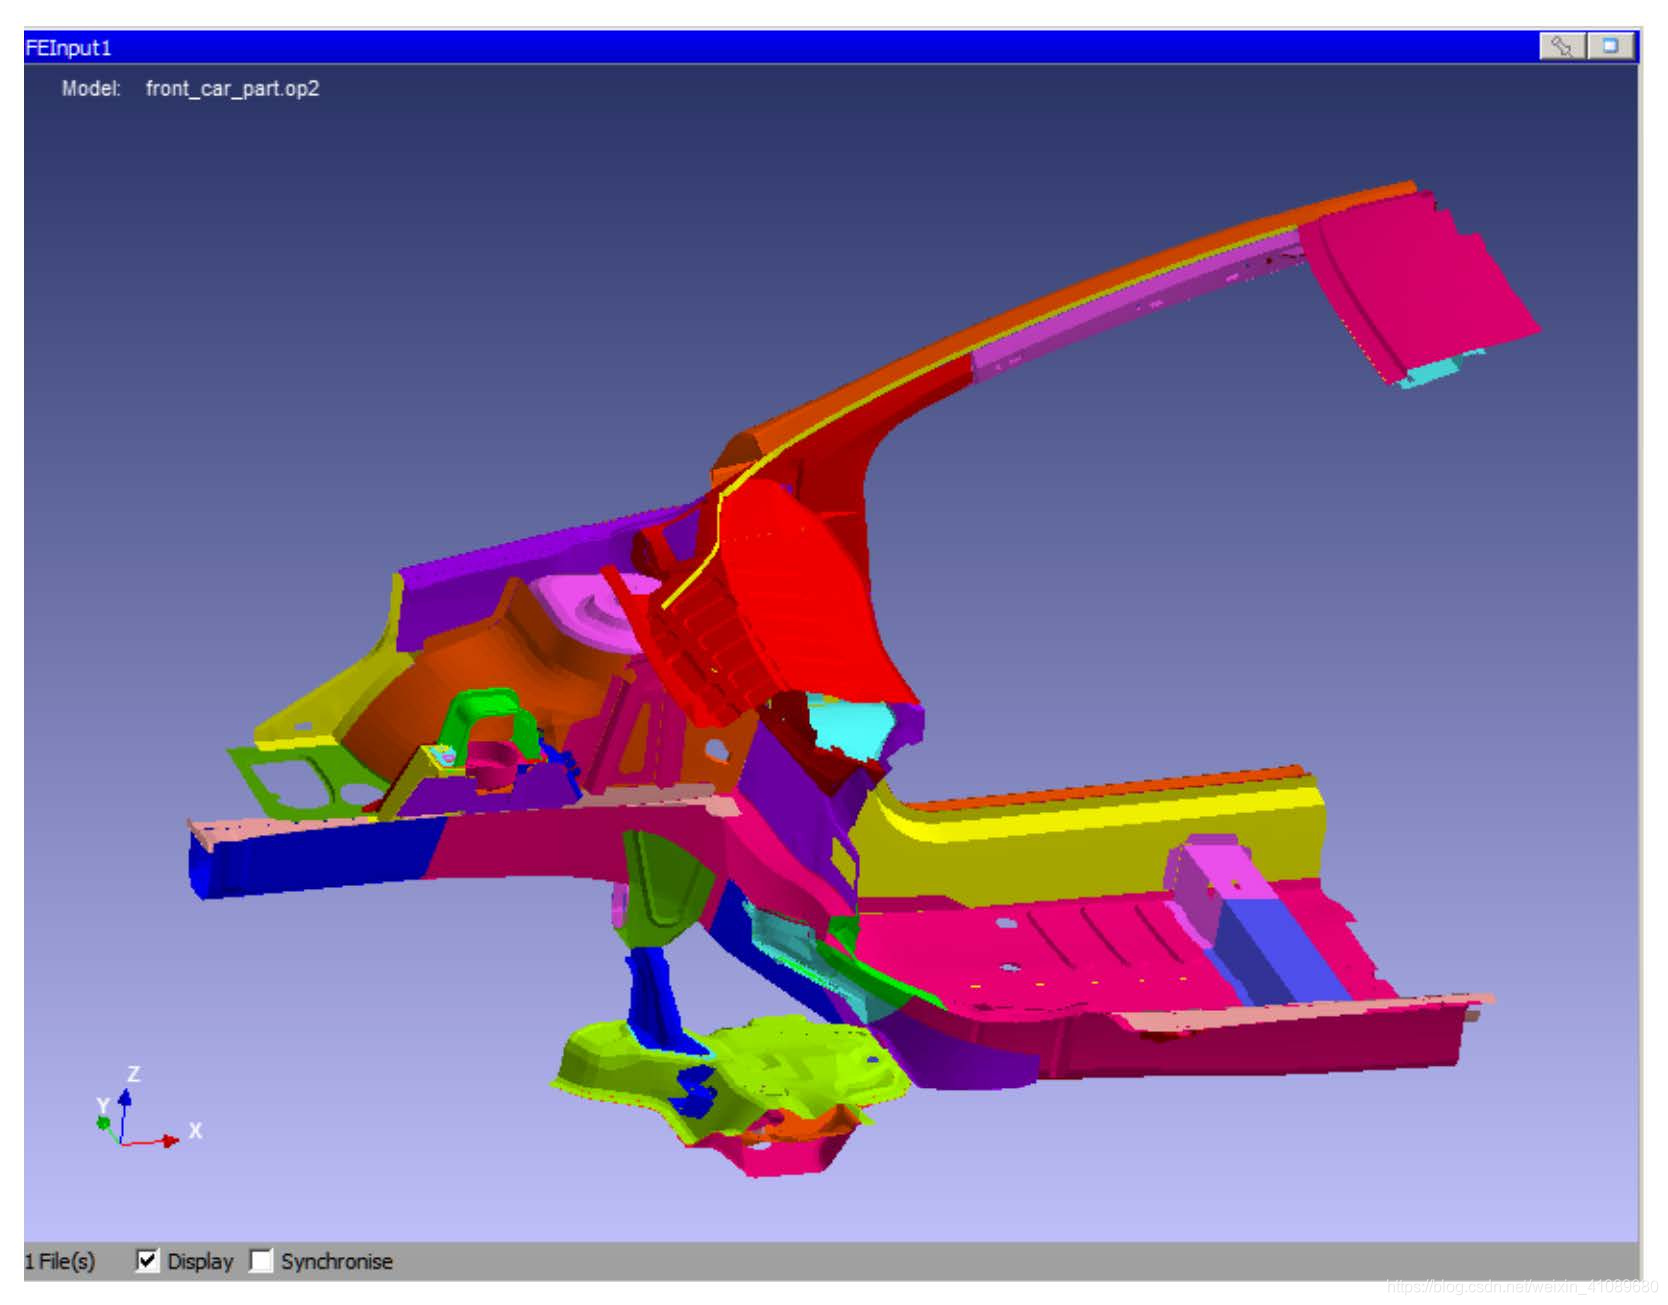Select model name front_car_part.op2 text
This screenshot has height=1305, width=1668.
click(x=232, y=88)
